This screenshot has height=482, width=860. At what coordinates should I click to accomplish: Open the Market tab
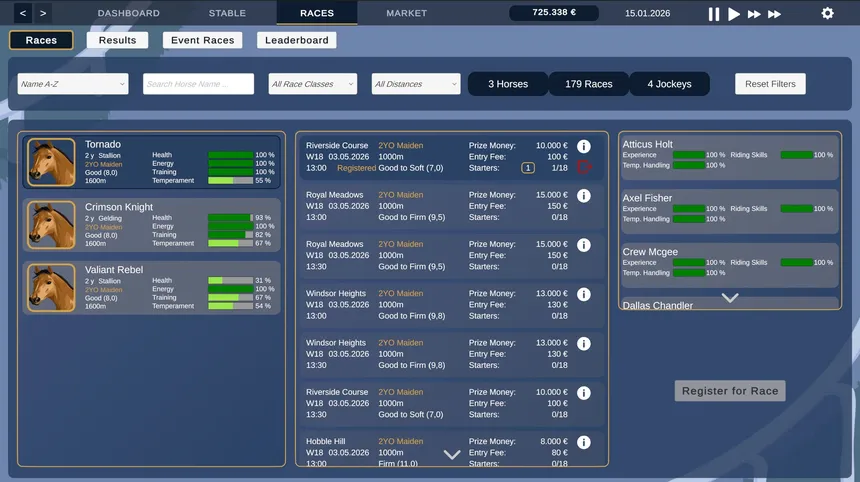406,13
